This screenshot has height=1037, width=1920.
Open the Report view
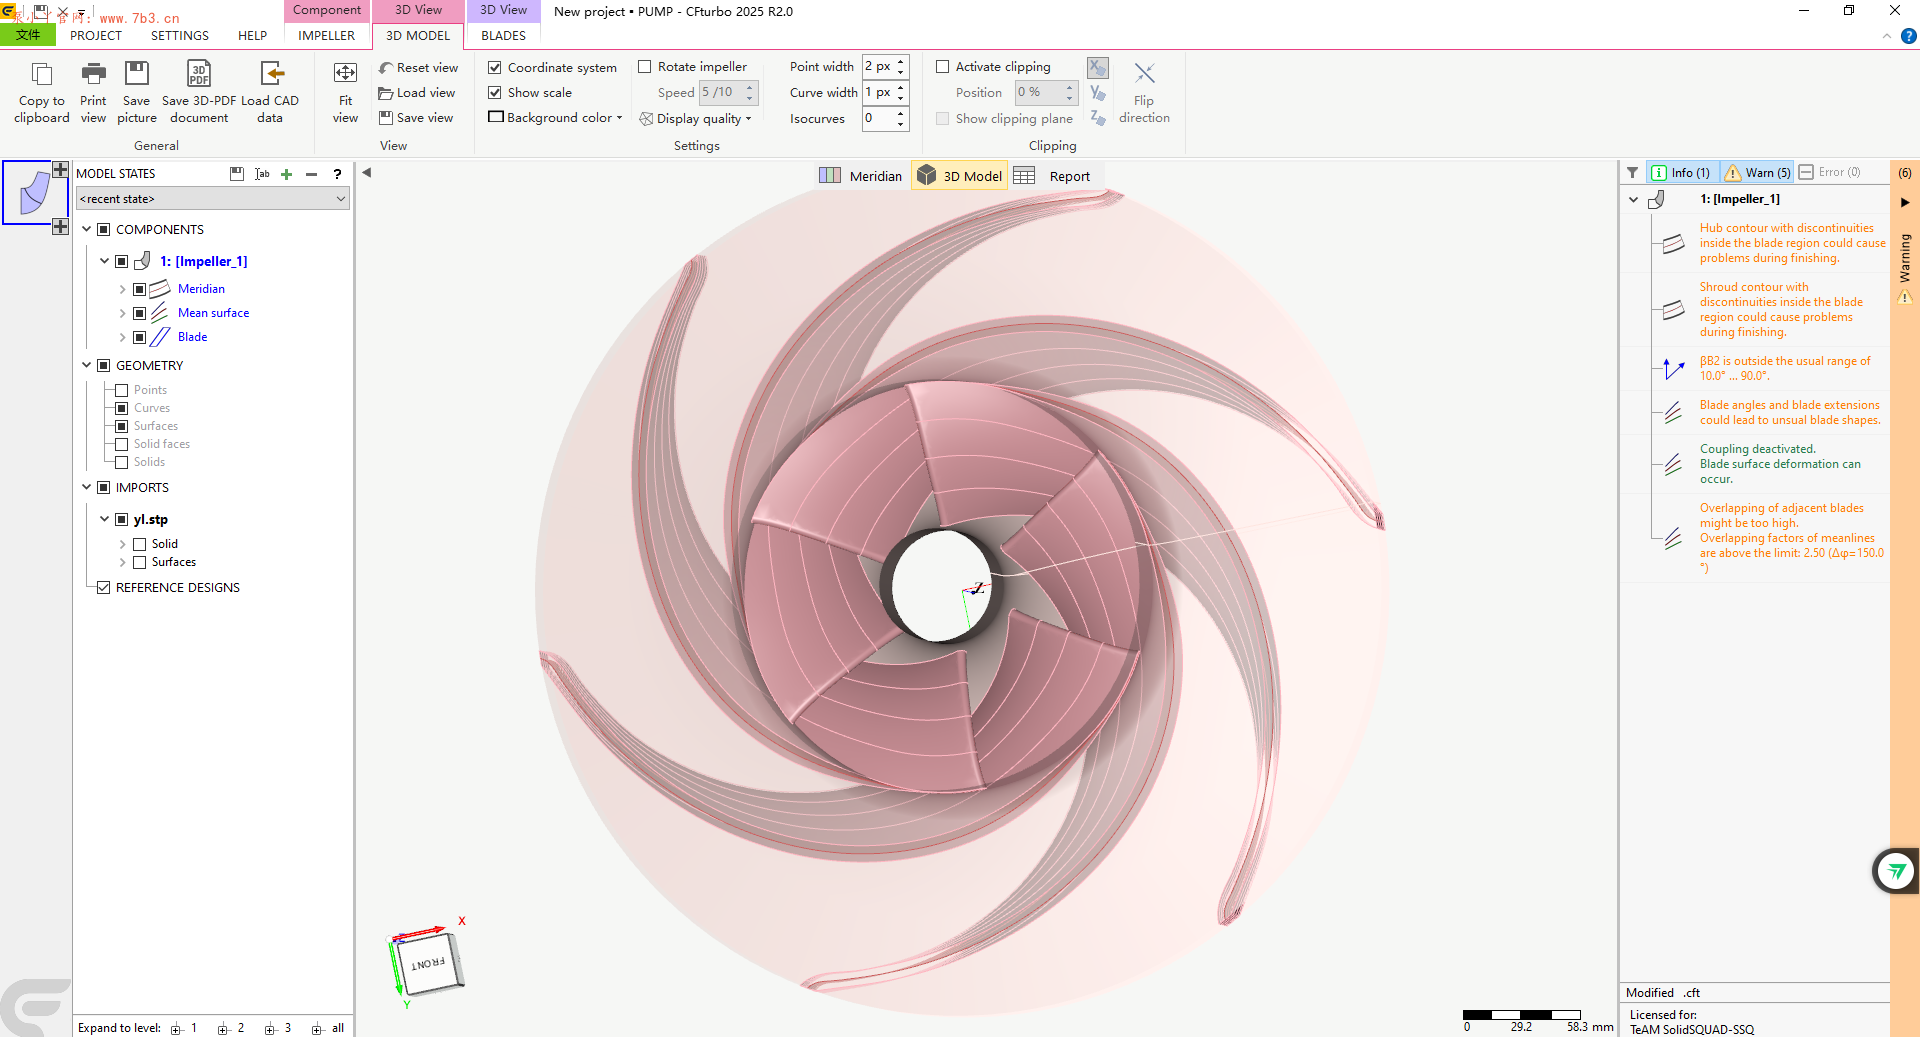pyautogui.click(x=1052, y=176)
